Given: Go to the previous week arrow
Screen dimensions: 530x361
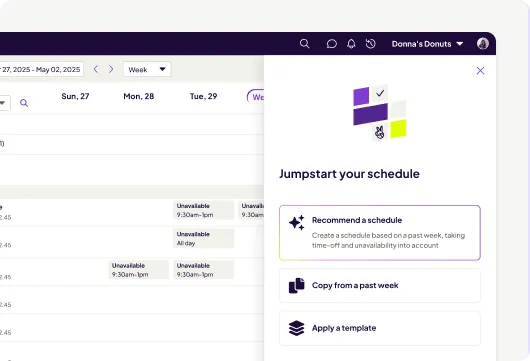Looking at the screenshot, I should pos(96,69).
